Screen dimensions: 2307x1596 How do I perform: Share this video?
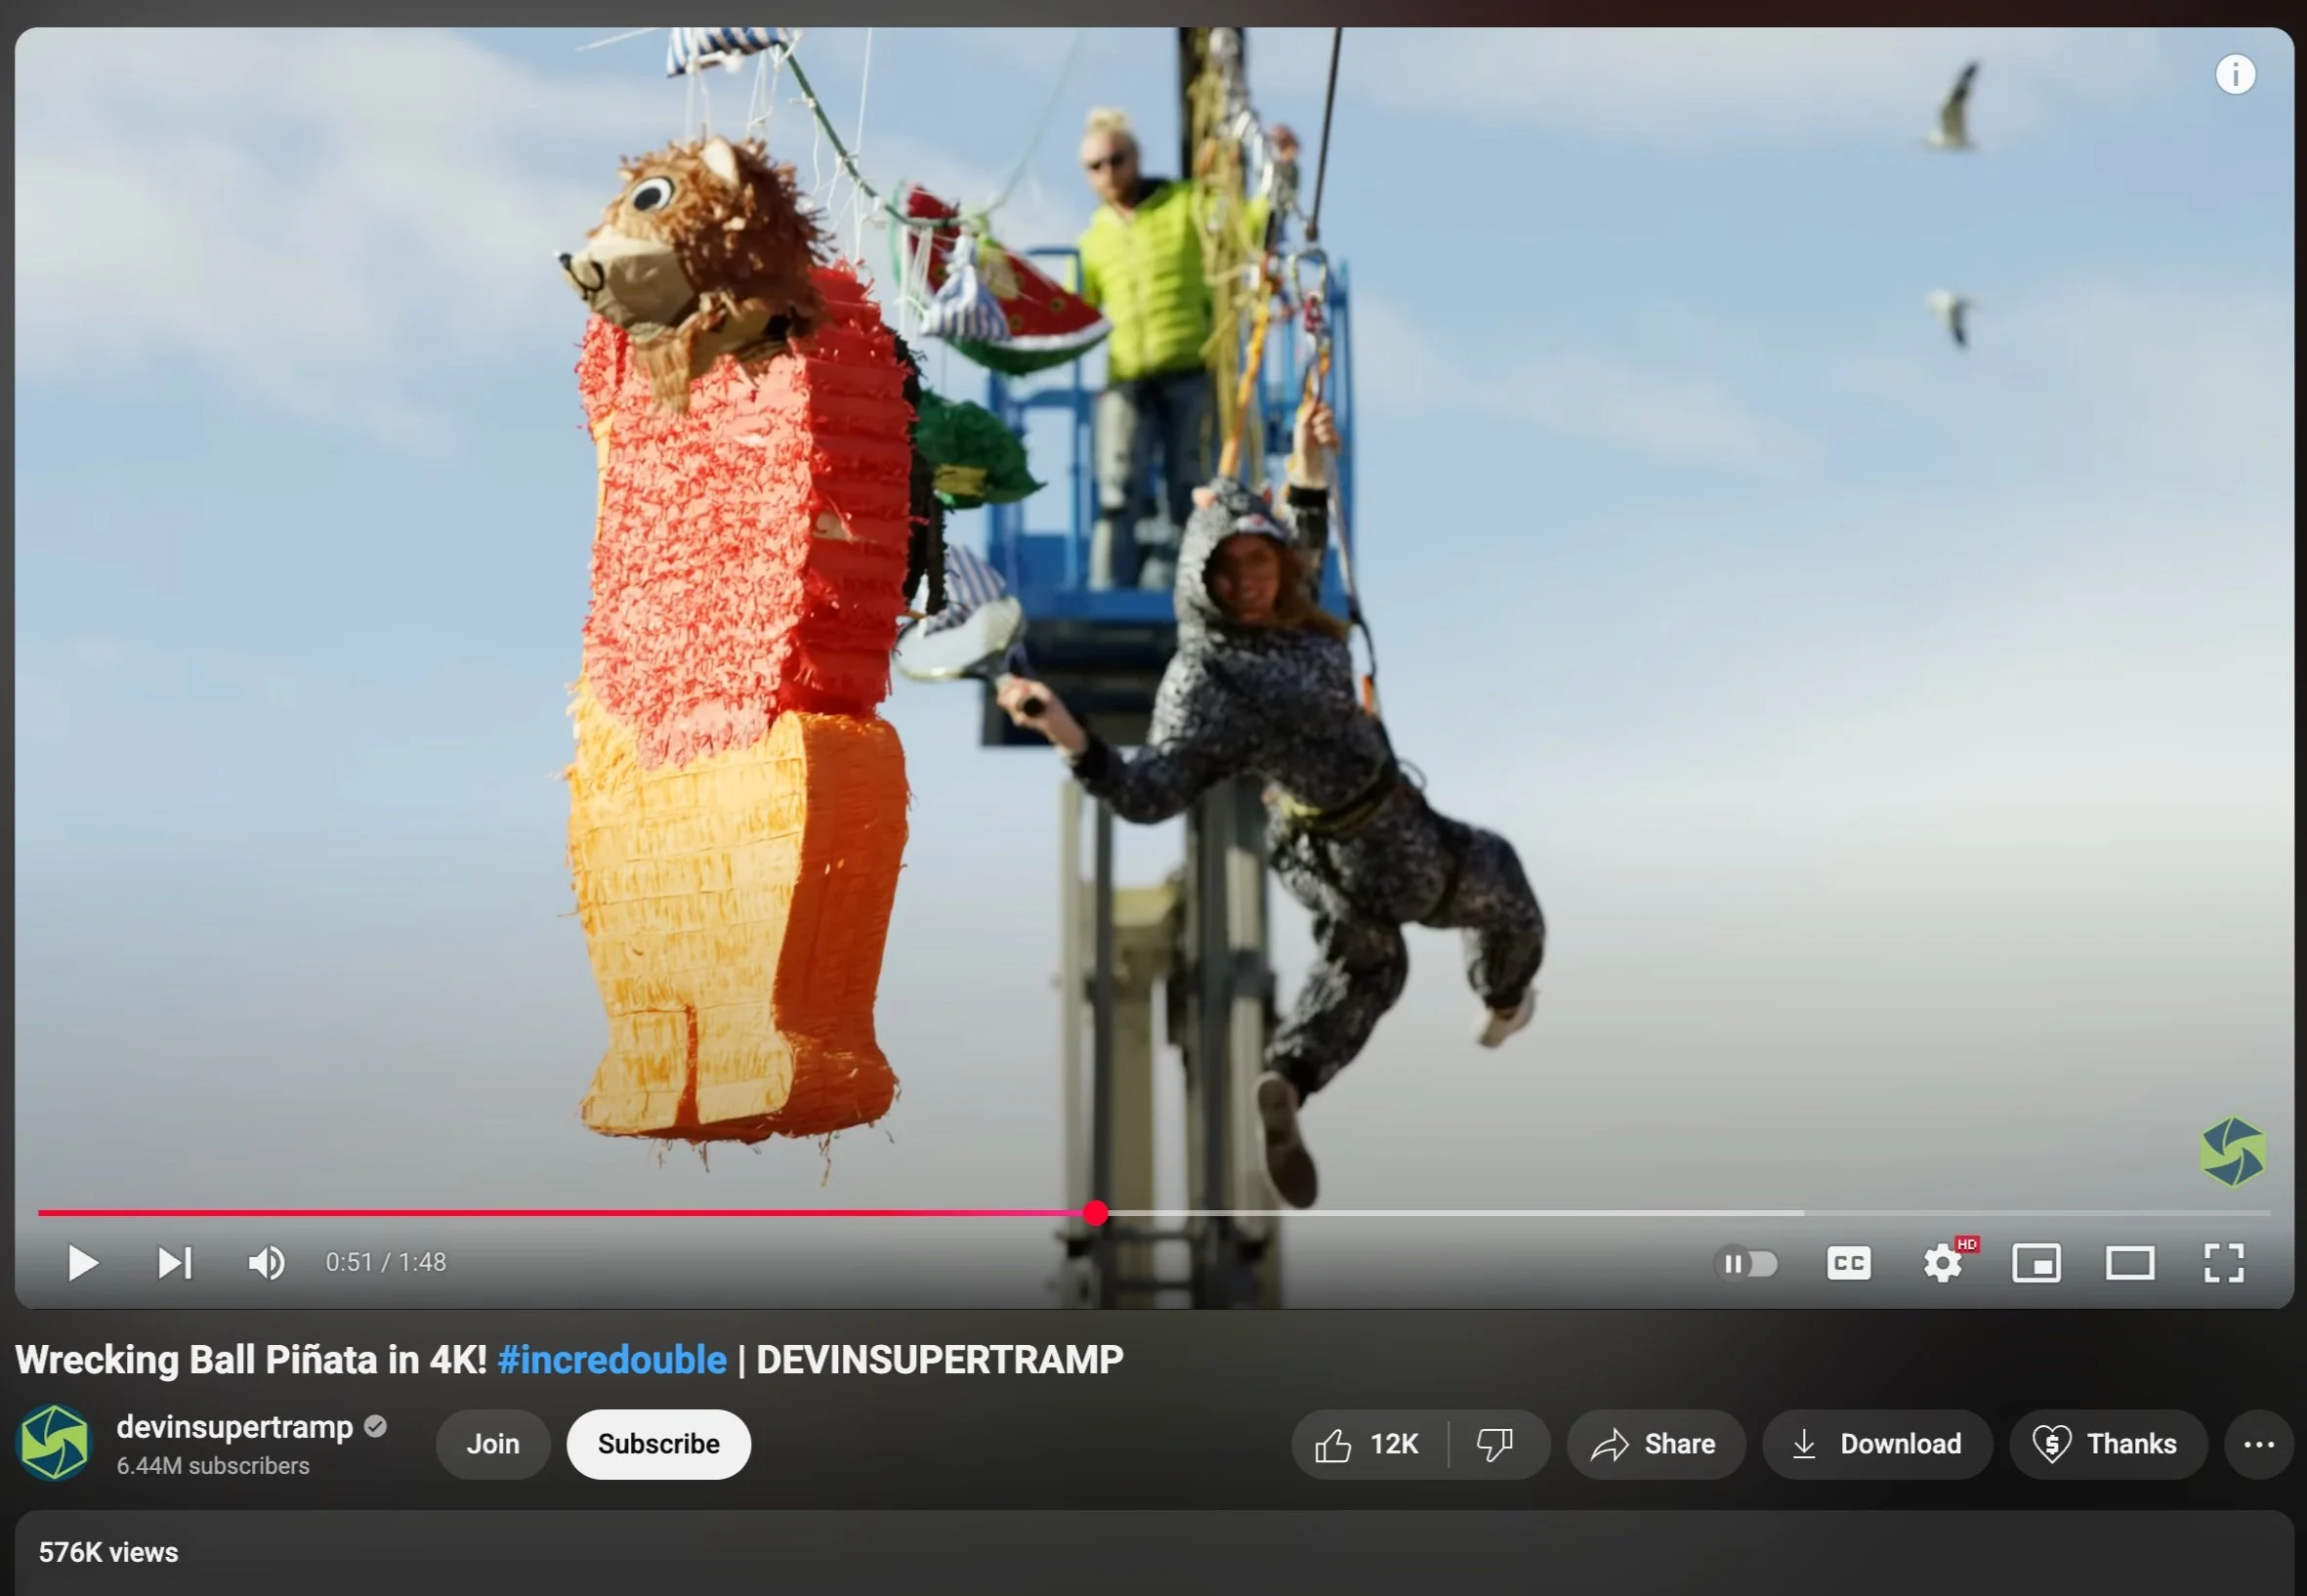tap(1655, 1445)
